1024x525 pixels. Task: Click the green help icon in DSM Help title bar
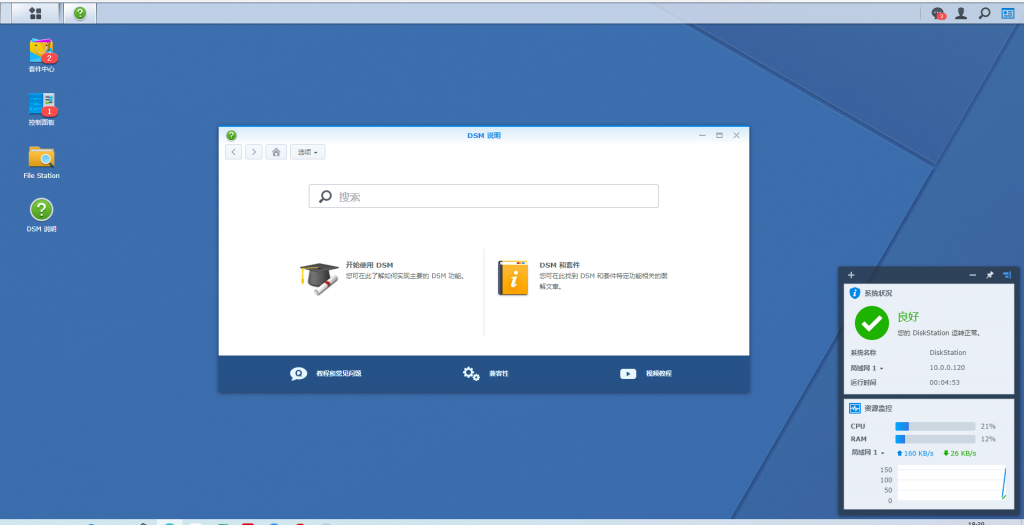coord(231,135)
